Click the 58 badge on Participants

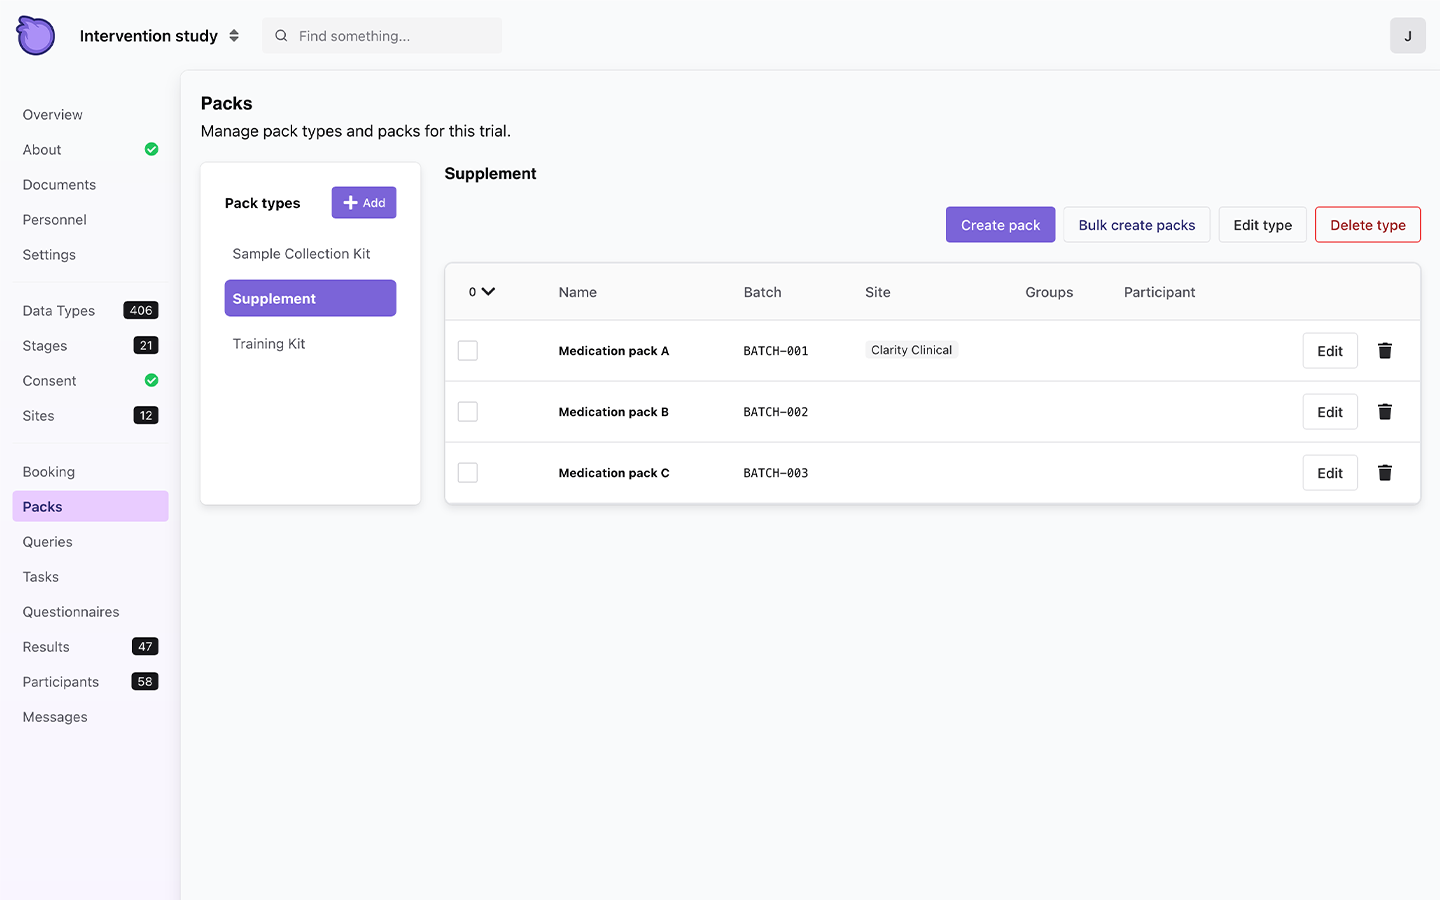pyautogui.click(x=145, y=681)
